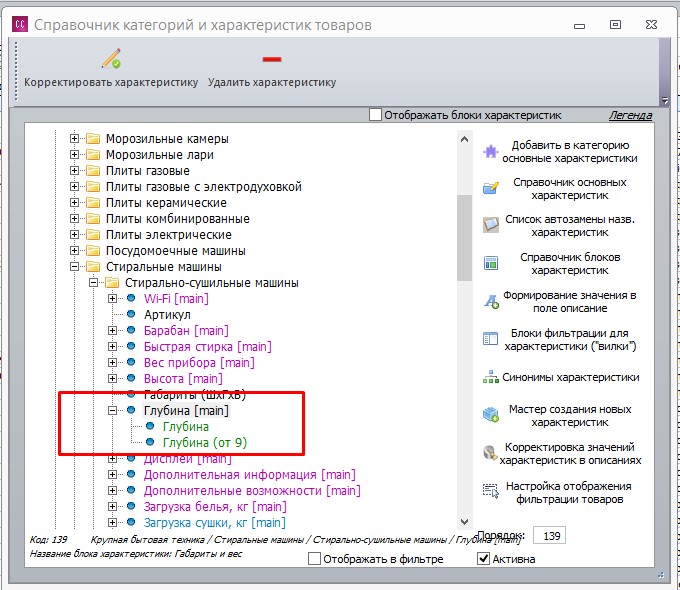Click the folder icon of Морозильные камеры
The image size is (680, 590).
(93, 139)
